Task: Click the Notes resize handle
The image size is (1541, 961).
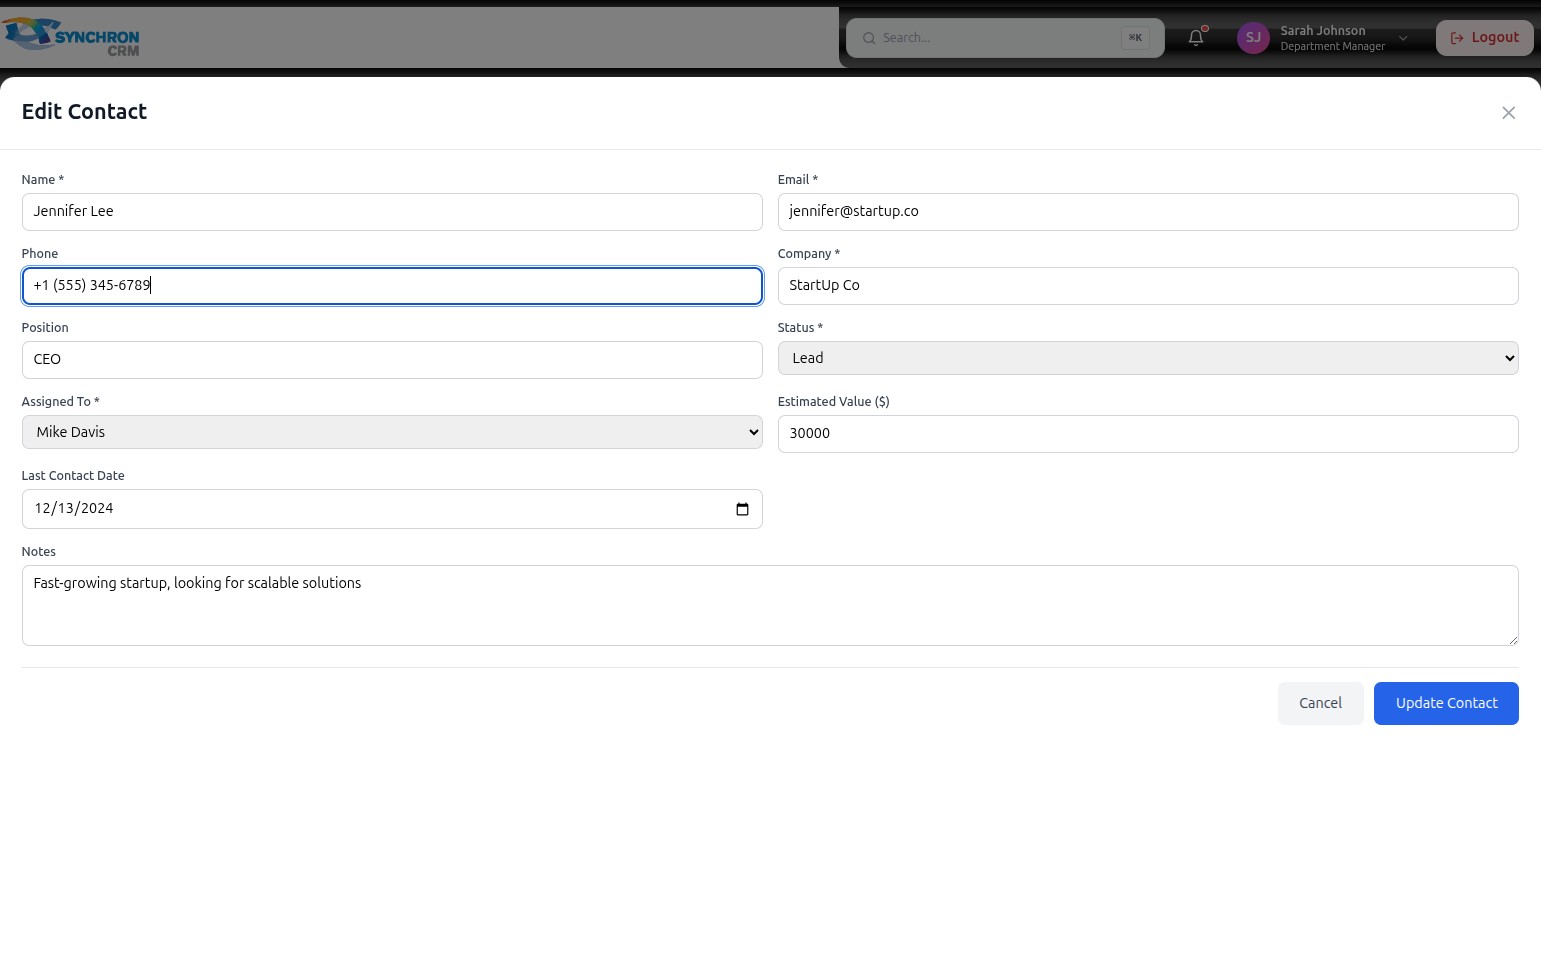Action: [1512, 639]
